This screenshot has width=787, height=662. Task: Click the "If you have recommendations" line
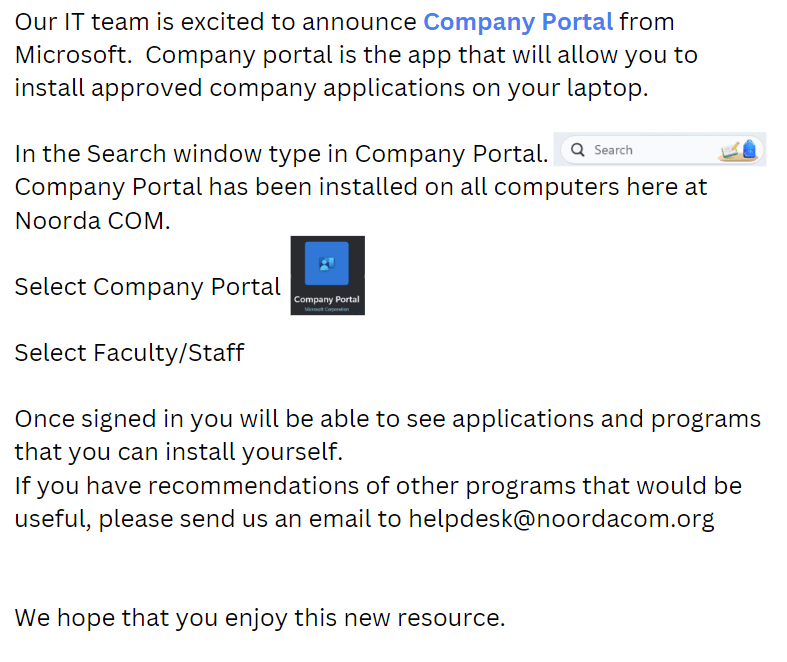pyautogui.click(x=378, y=486)
